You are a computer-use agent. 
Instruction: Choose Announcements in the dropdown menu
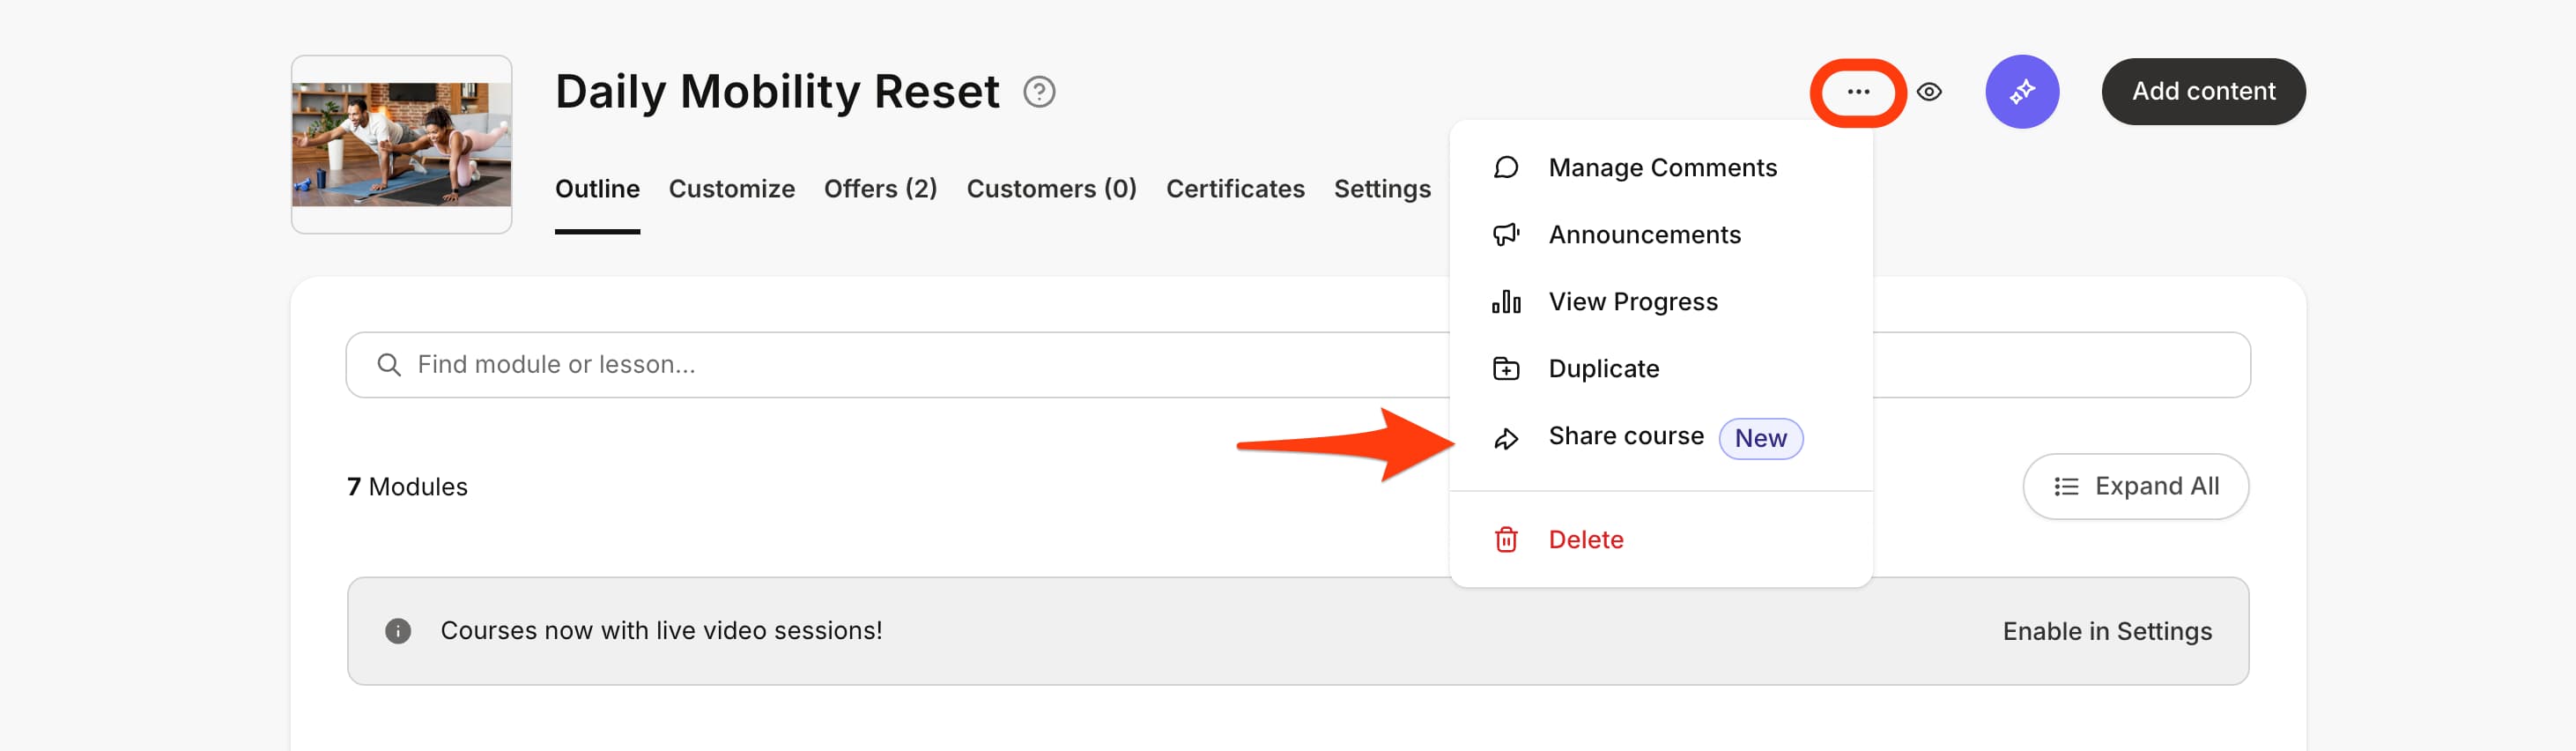1660,234
